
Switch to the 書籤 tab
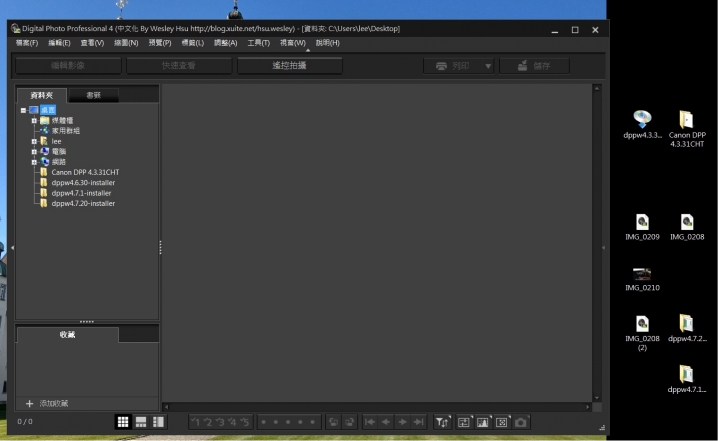(x=92, y=96)
